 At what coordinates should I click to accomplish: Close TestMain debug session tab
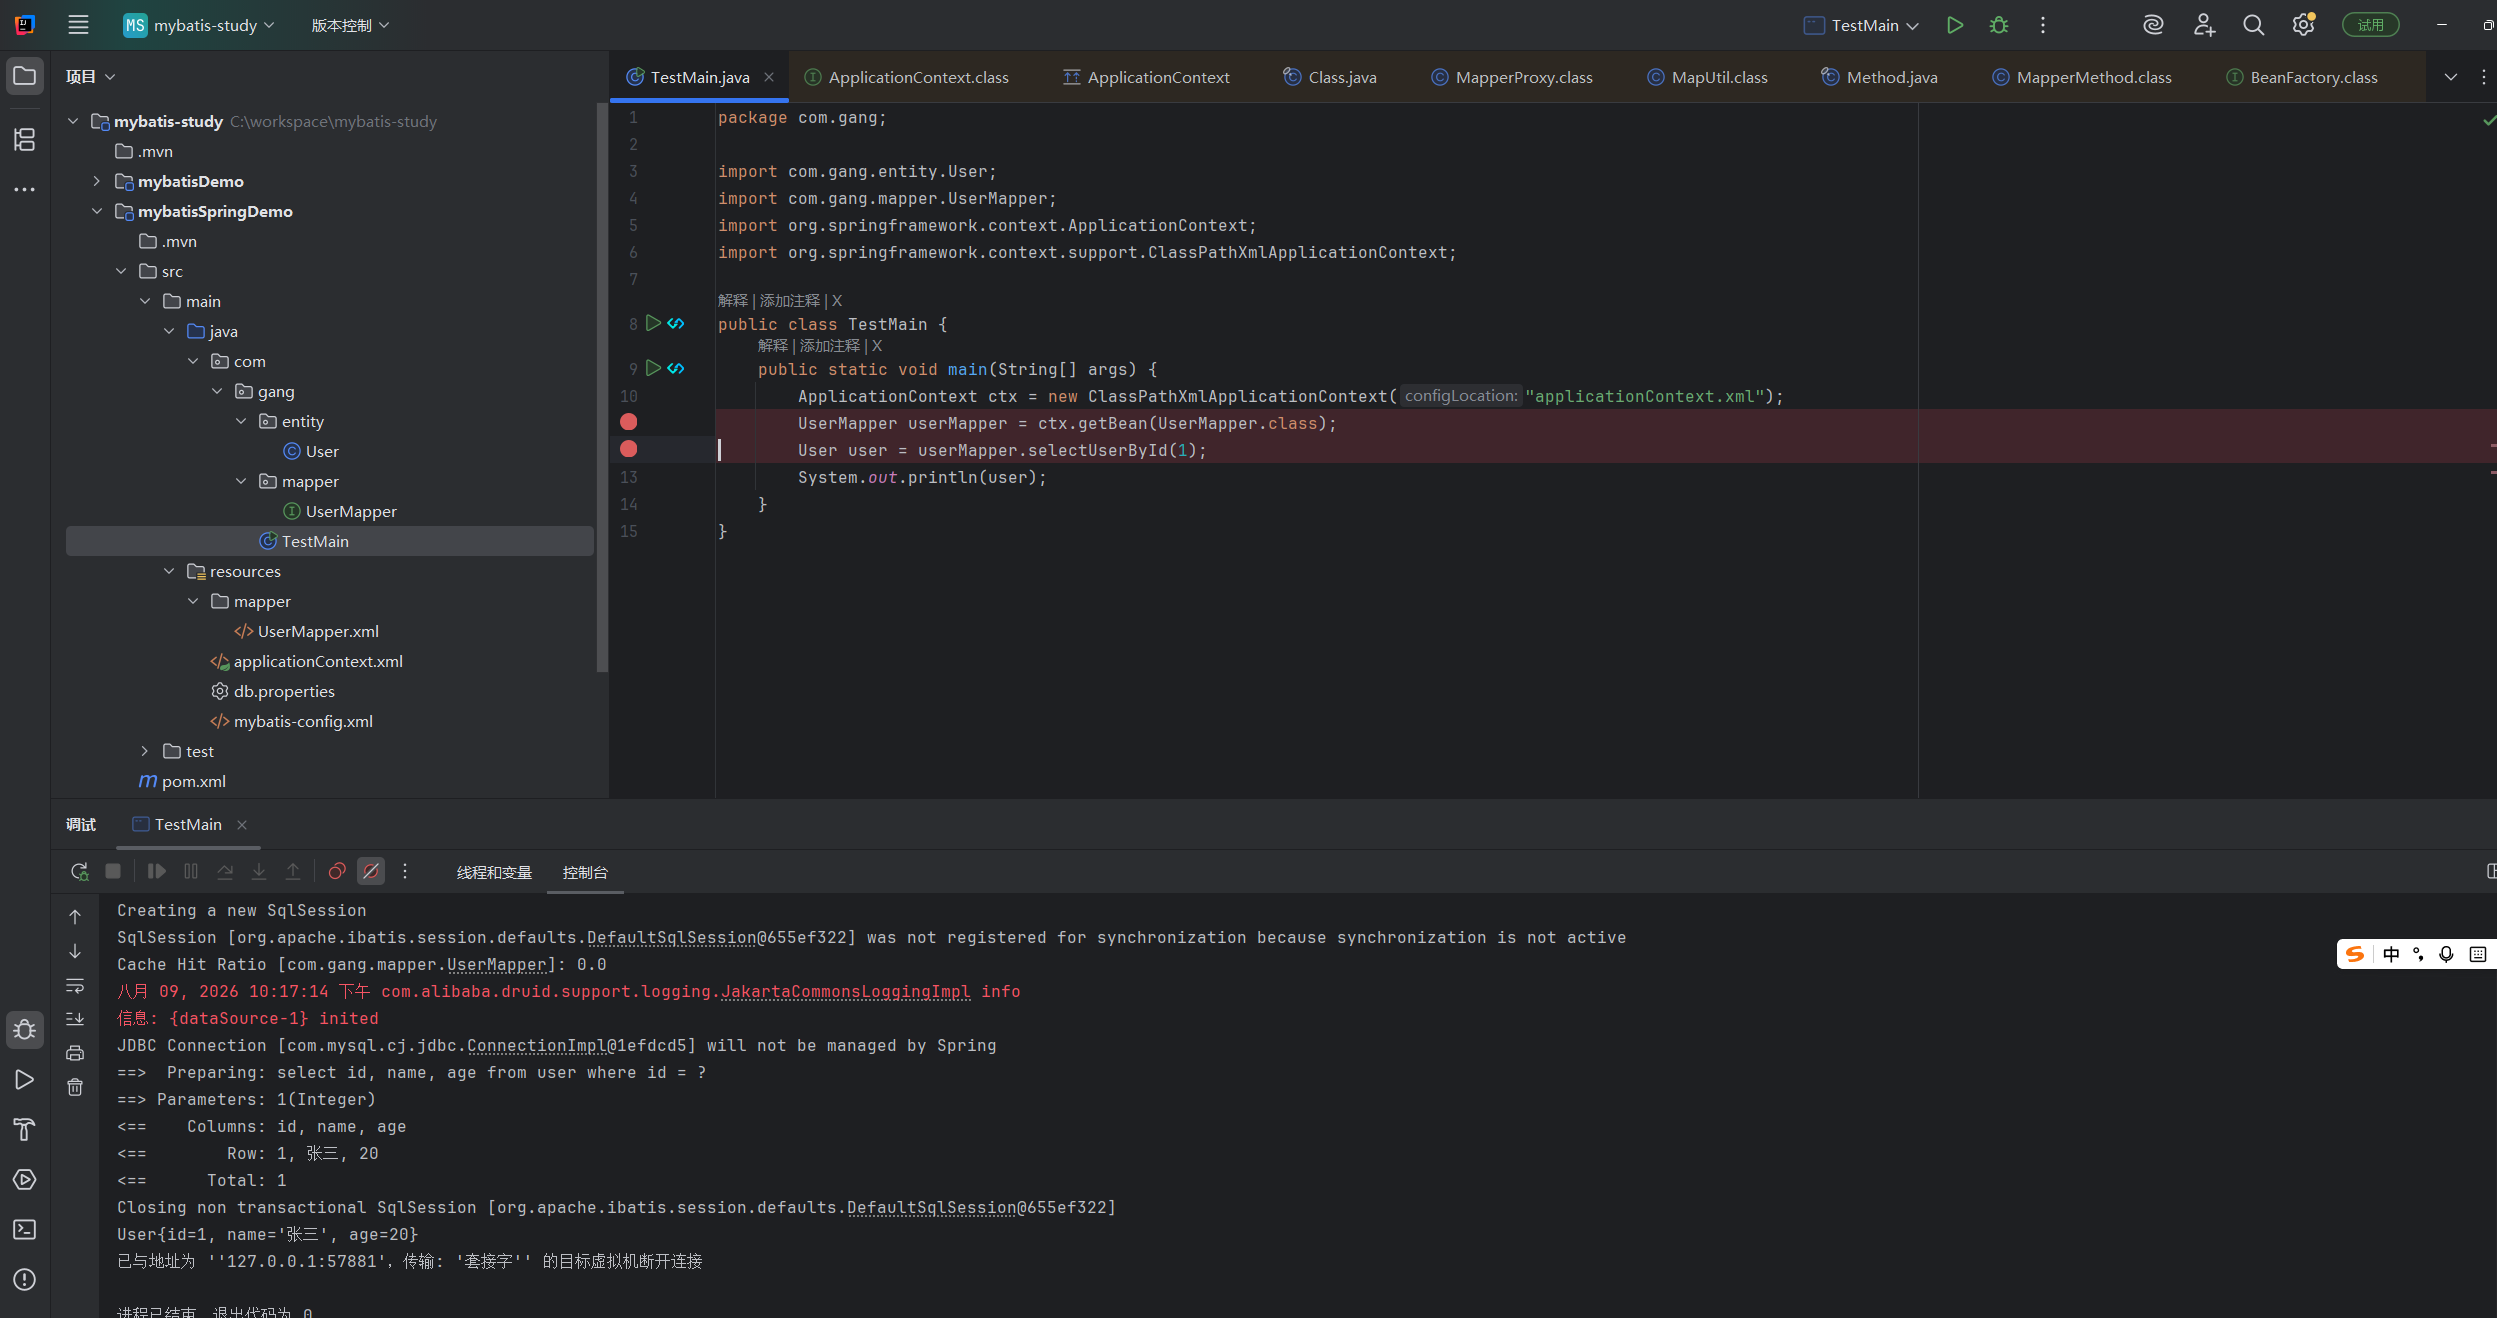pos(242,825)
